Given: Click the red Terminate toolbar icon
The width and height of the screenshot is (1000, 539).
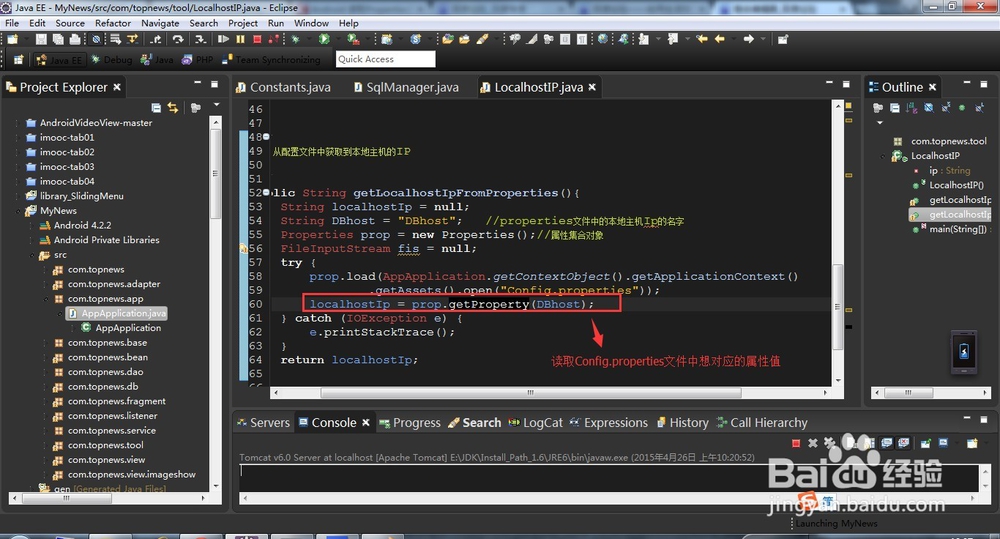Looking at the screenshot, I should (x=257, y=40).
